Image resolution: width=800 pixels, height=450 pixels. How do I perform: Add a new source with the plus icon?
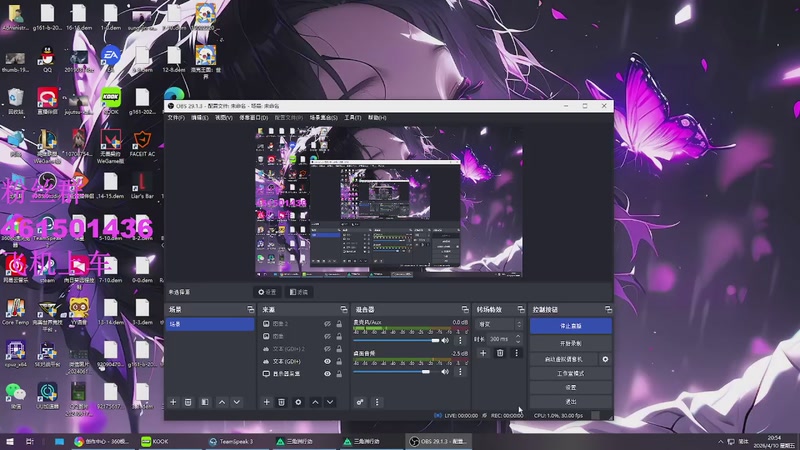click(266, 402)
